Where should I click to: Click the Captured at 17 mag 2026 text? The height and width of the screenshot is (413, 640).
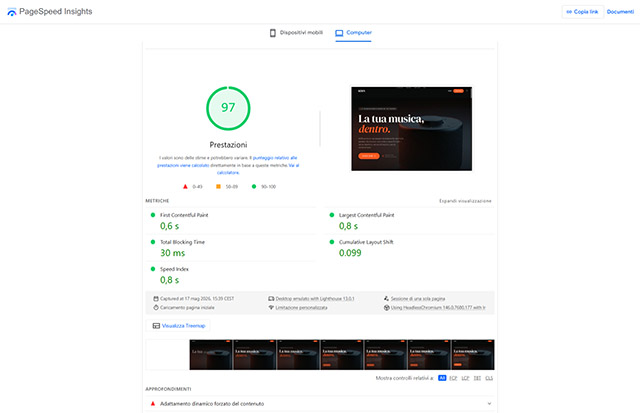point(197,299)
